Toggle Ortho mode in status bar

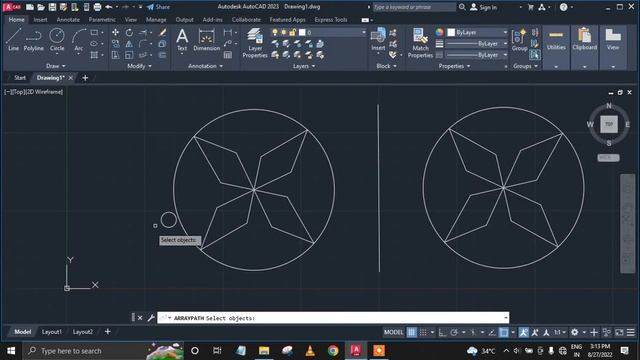tap(442, 332)
